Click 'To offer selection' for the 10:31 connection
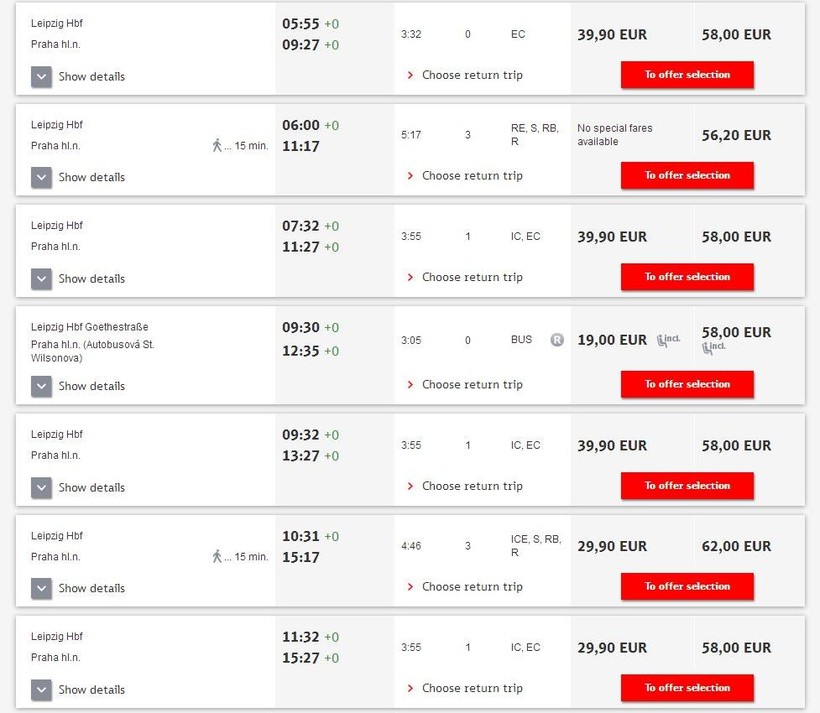The width and height of the screenshot is (820, 713). 687,587
